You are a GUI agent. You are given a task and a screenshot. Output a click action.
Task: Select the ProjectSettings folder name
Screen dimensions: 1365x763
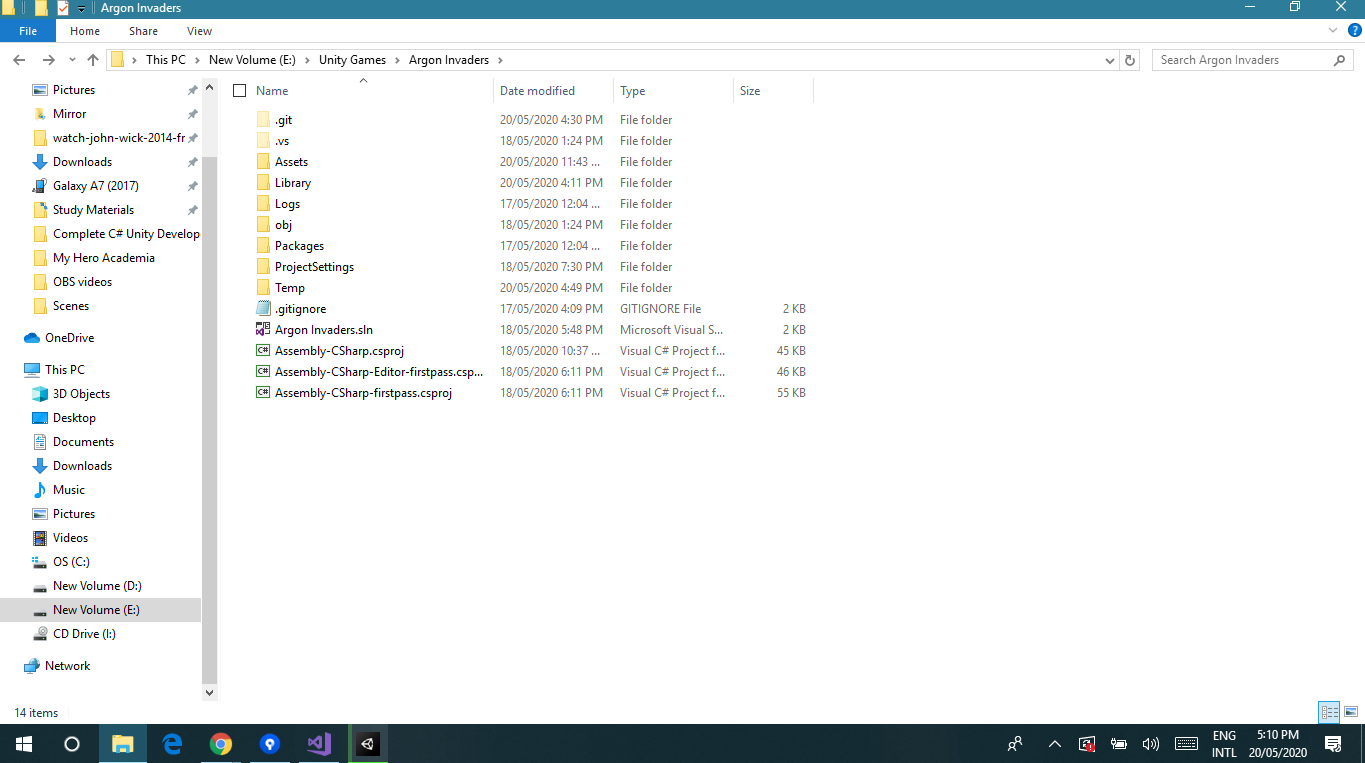click(314, 267)
